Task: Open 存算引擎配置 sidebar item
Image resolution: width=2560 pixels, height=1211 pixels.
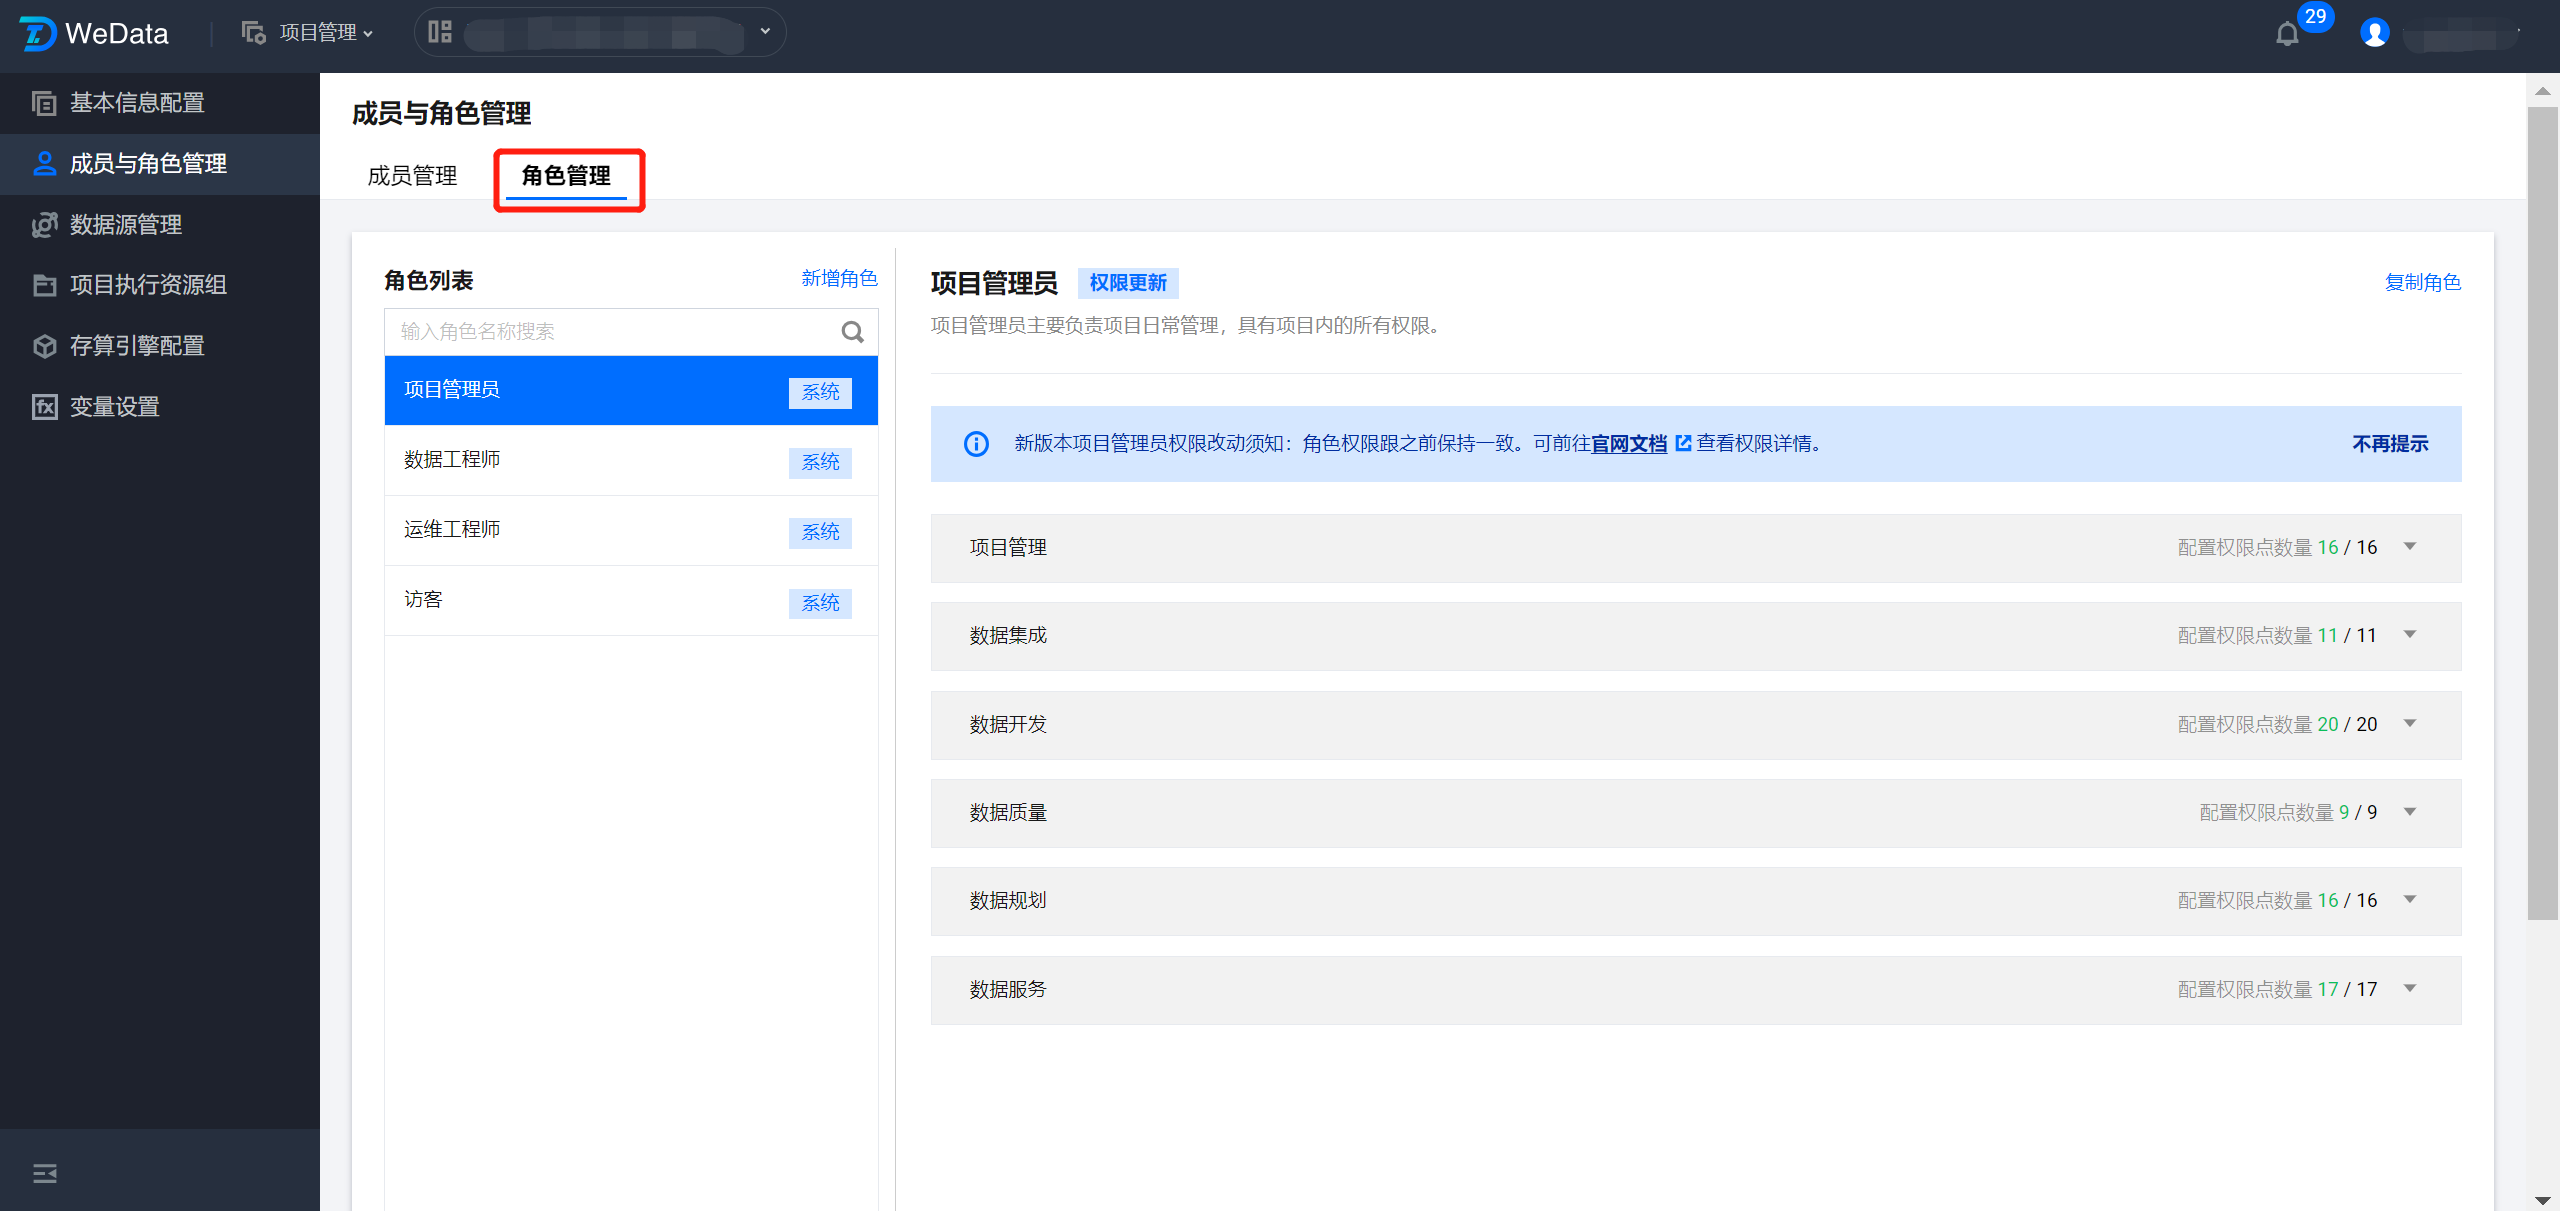Action: coord(137,346)
